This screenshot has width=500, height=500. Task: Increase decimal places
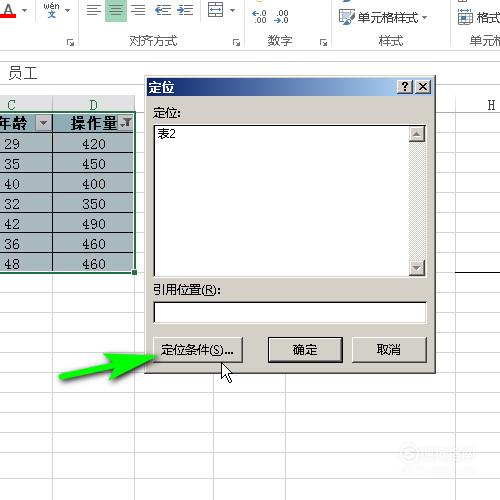(x=259, y=17)
